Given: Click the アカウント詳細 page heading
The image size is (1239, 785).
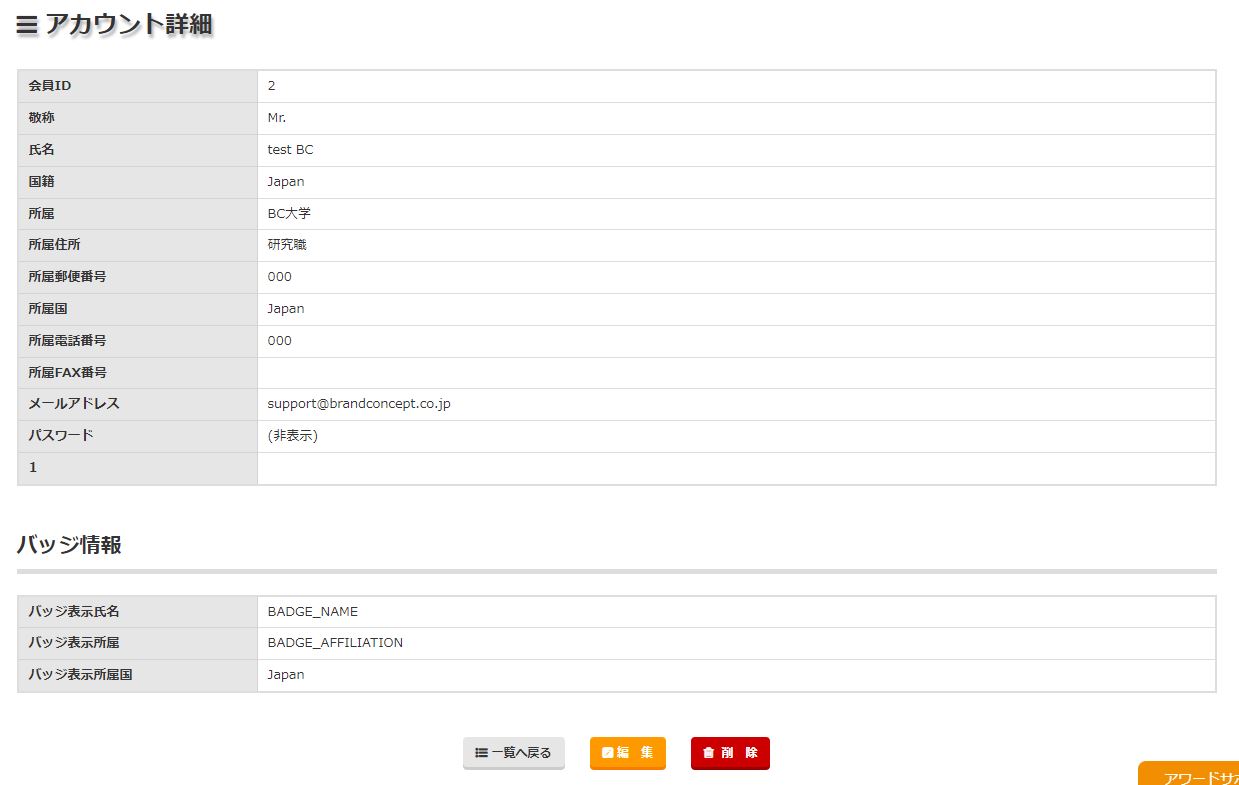Looking at the screenshot, I should pos(128,25).
